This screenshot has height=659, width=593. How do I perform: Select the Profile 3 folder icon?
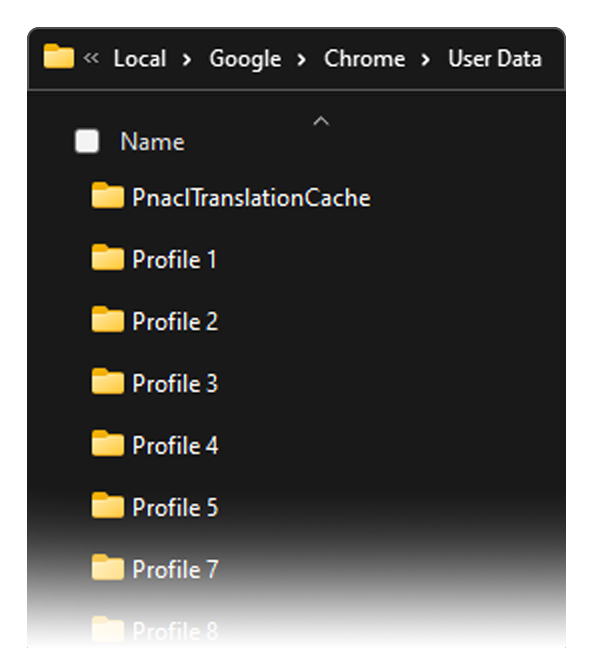108,381
